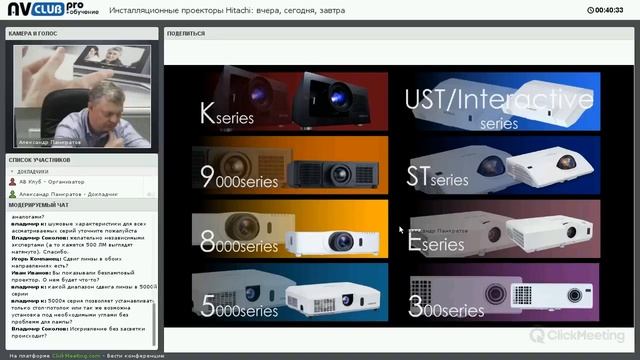Screen dimensions: 640x360
Task: Click Владимир Соколов's message about Исправление
Action: (78, 332)
